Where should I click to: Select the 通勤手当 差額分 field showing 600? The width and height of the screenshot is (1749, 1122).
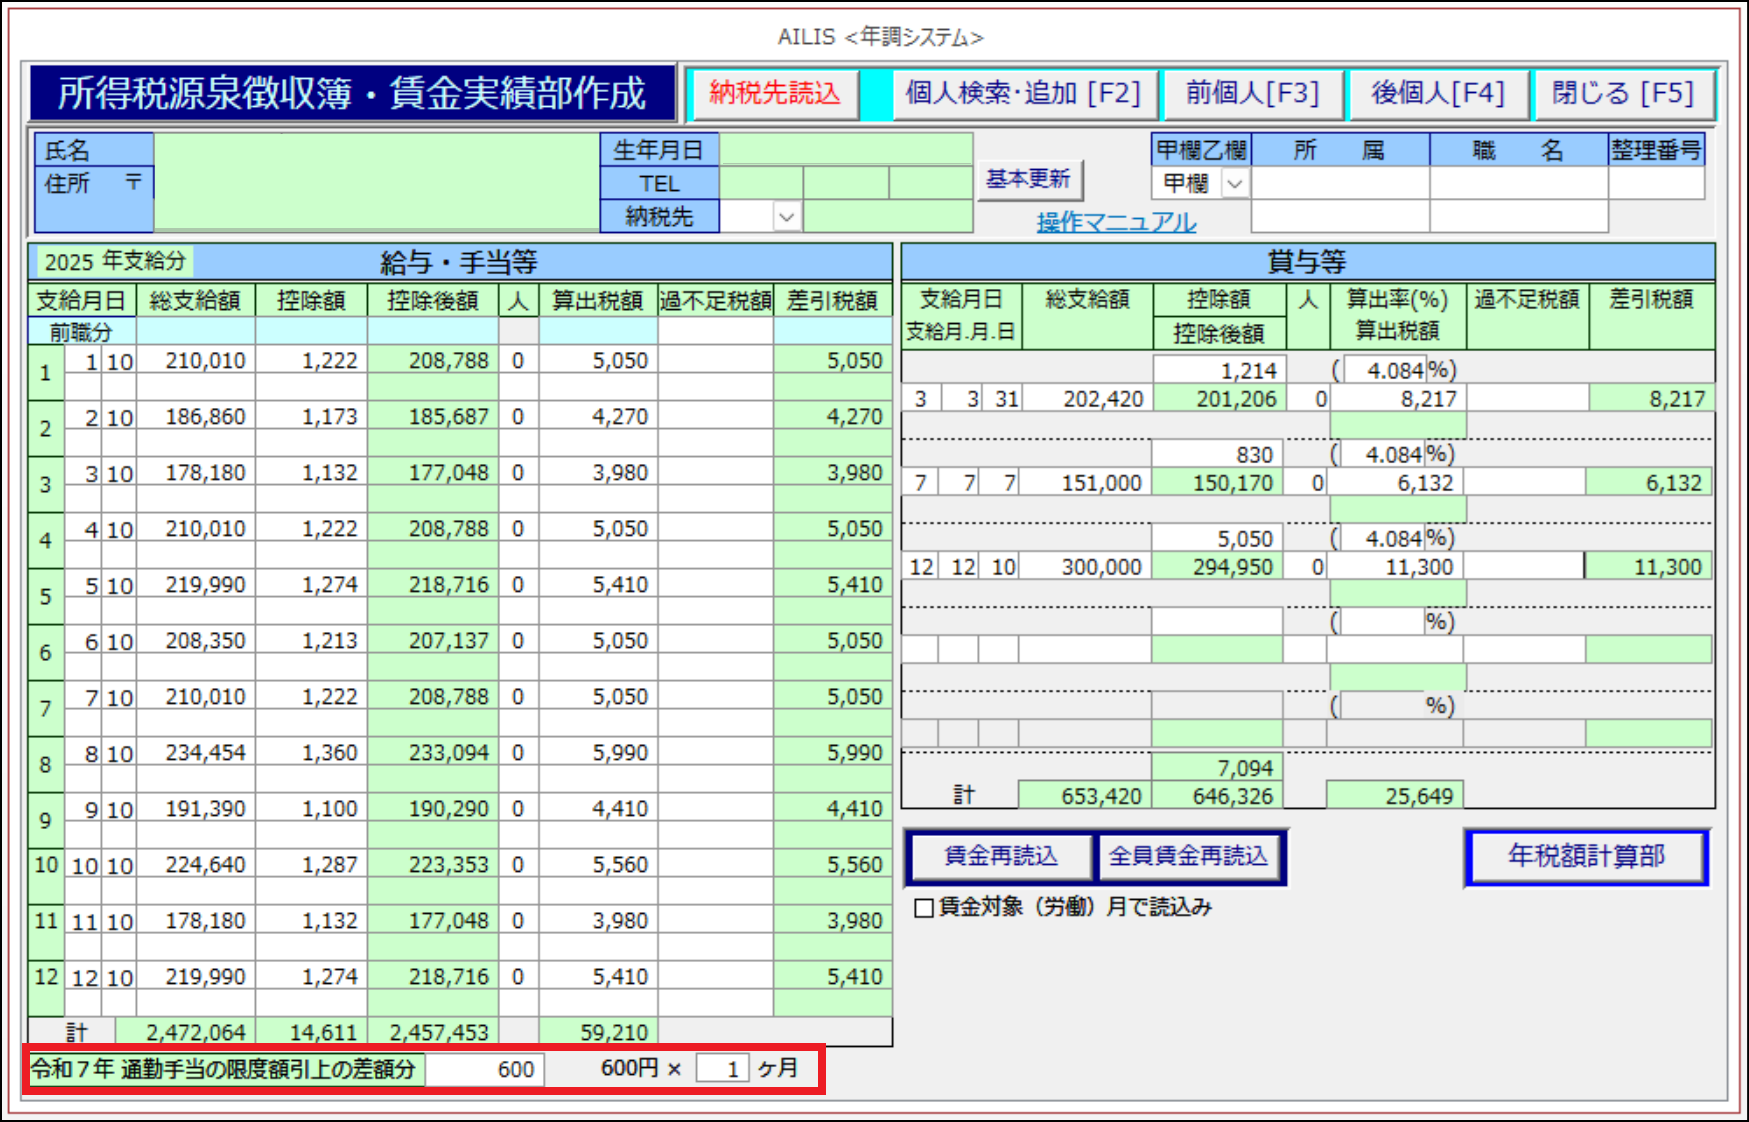click(x=485, y=1069)
